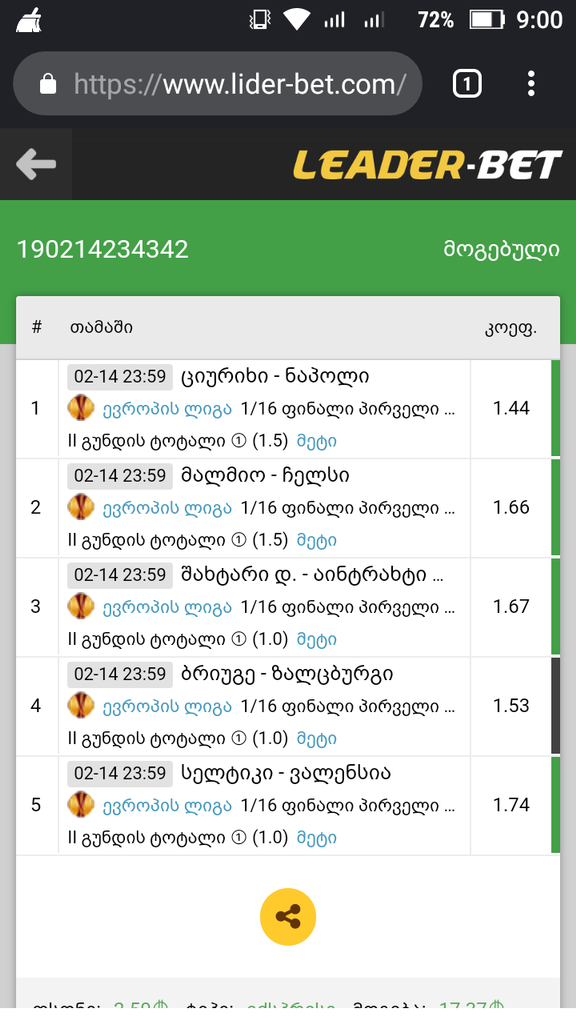Tap the LEADER-BET logo

click(x=427, y=165)
